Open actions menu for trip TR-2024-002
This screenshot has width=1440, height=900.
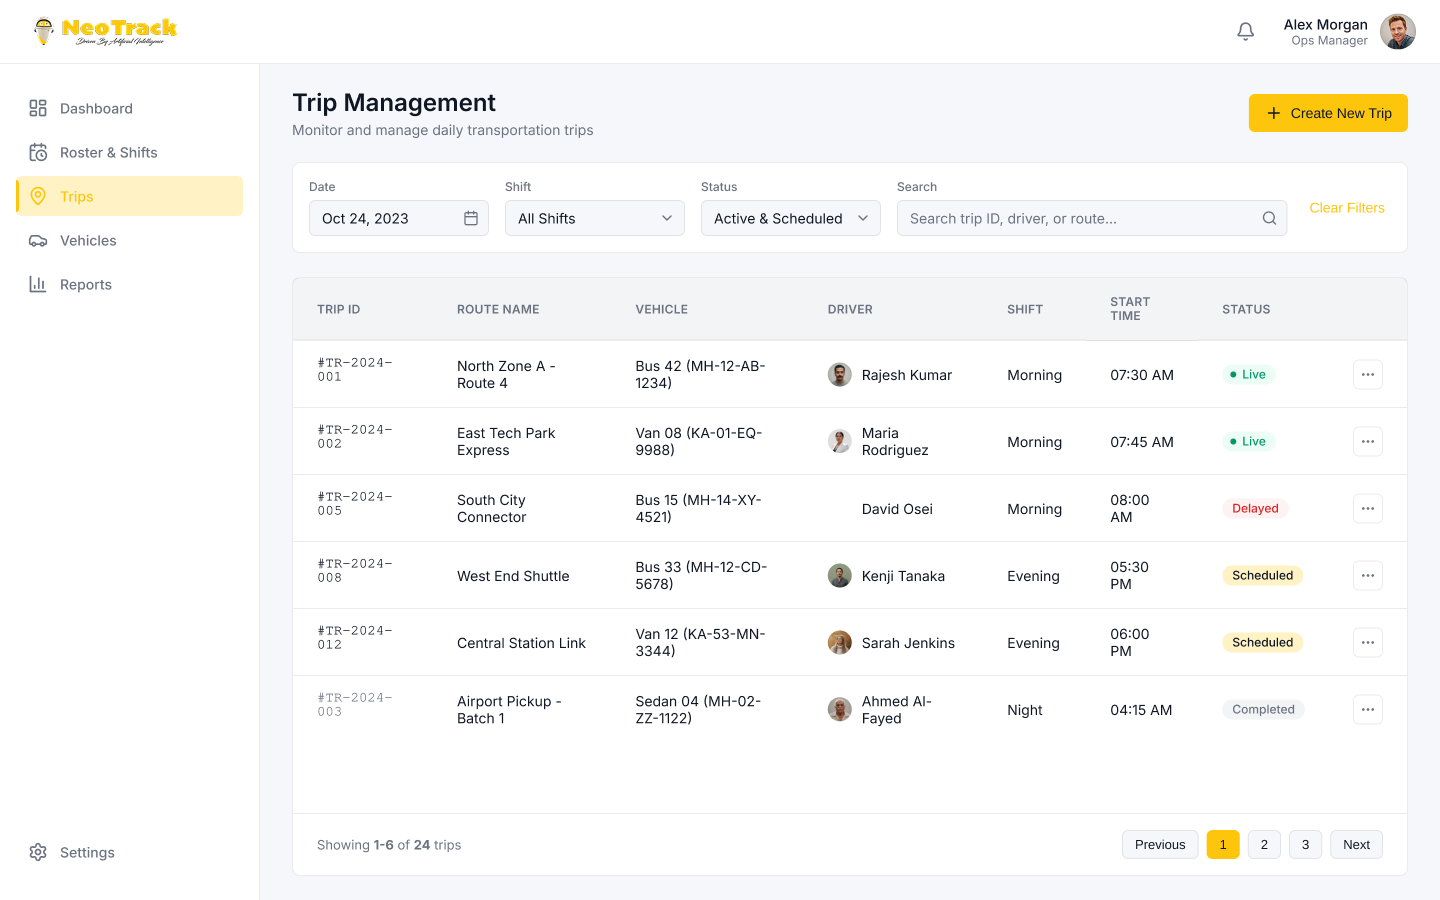pyautogui.click(x=1368, y=441)
